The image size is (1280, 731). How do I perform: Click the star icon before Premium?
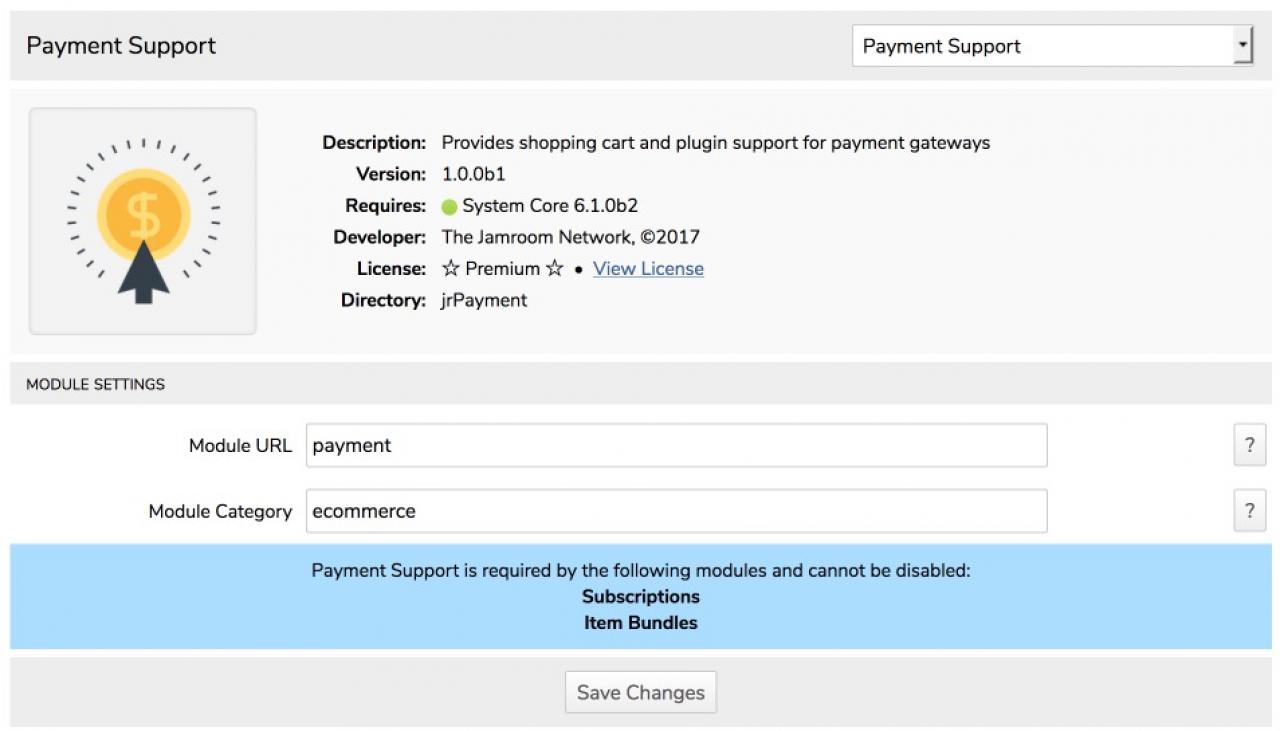pyautogui.click(x=451, y=269)
